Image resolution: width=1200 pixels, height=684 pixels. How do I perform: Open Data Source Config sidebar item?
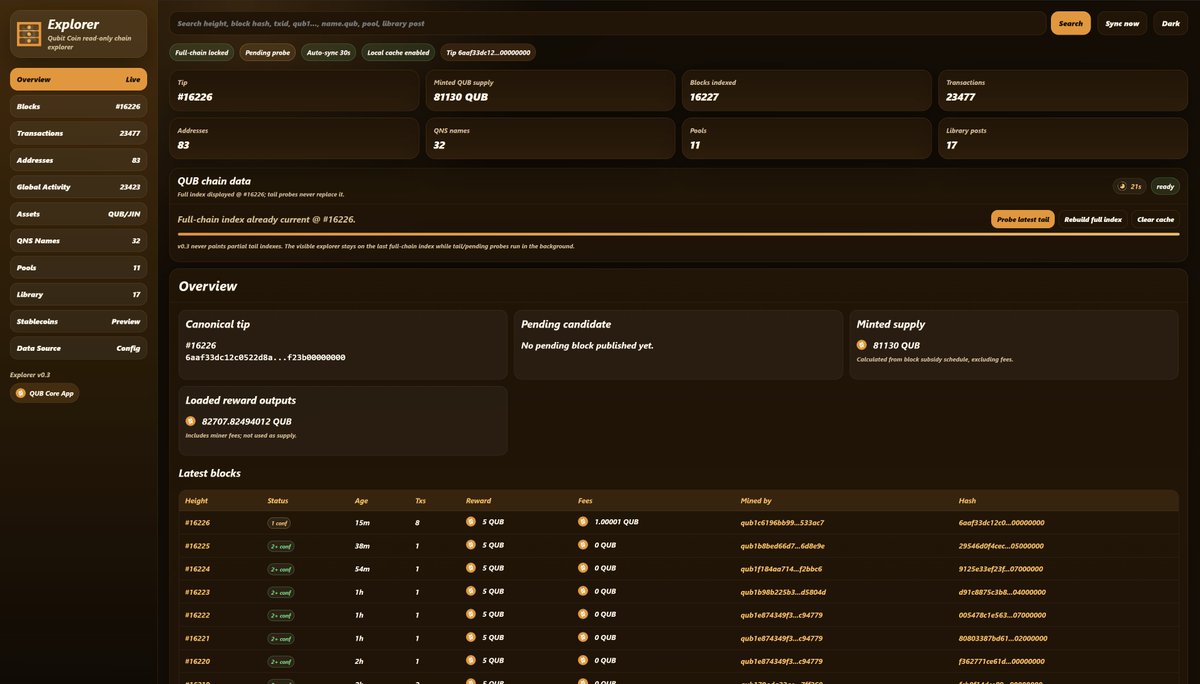pos(78,348)
